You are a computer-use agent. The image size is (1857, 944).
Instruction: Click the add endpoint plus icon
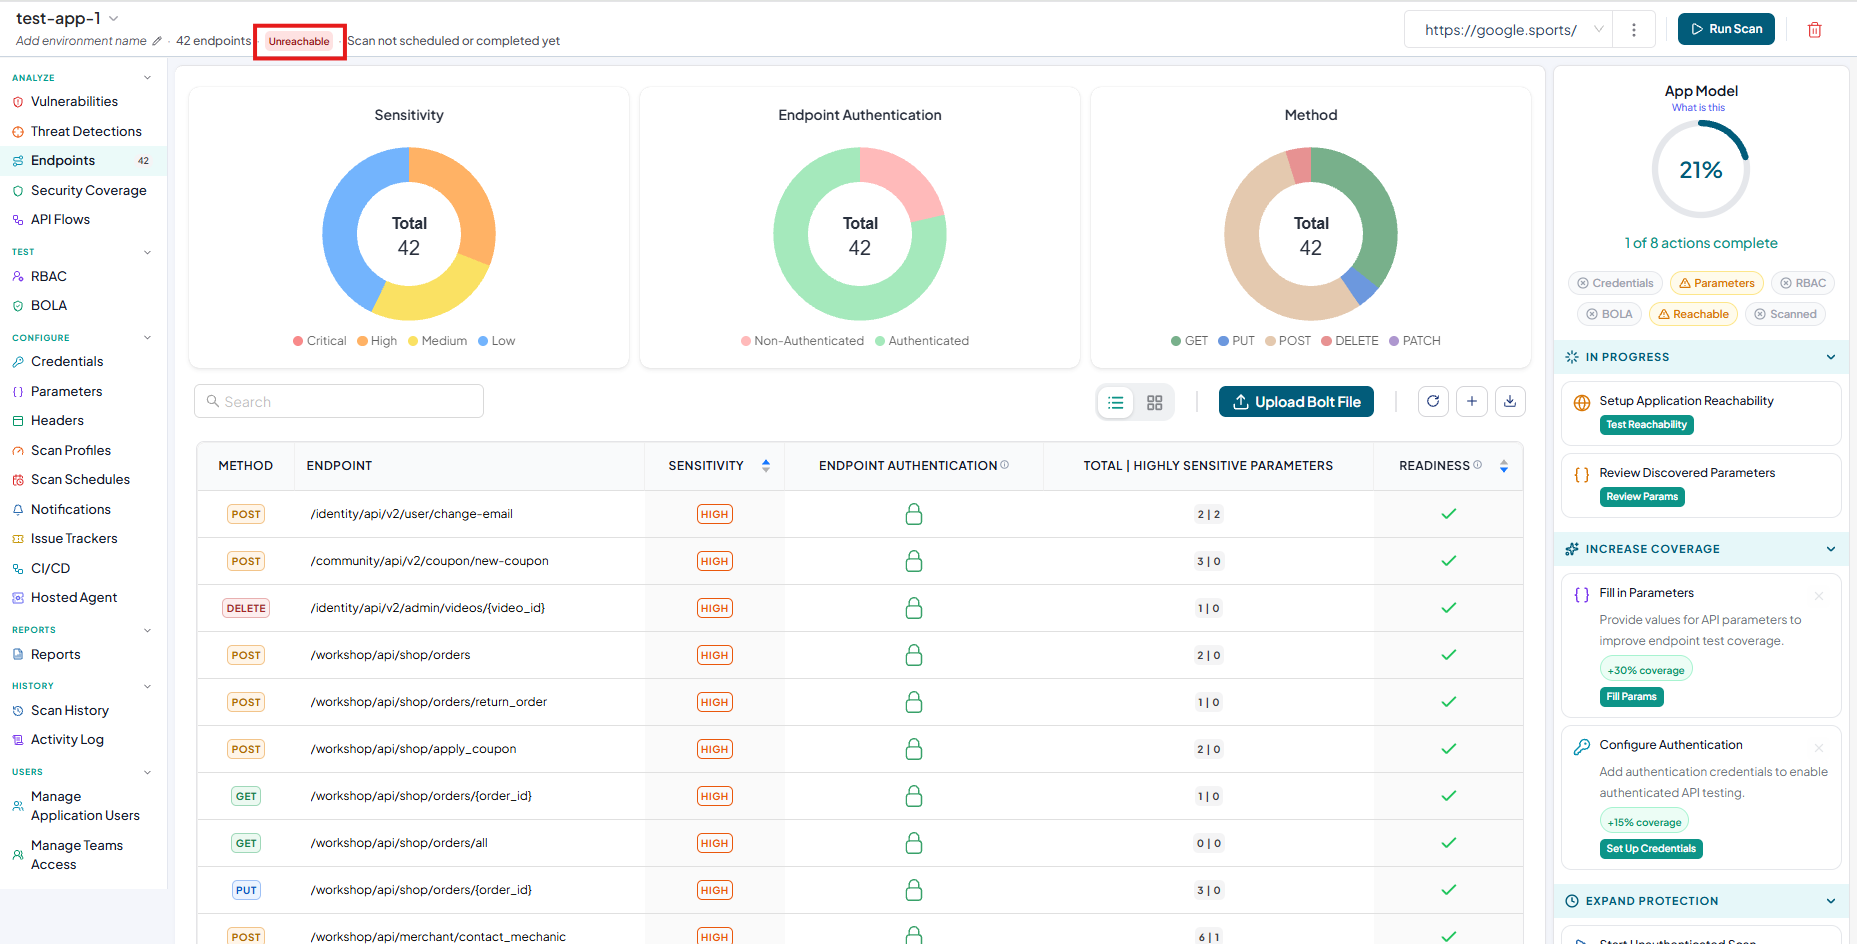tap(1472, 401)
